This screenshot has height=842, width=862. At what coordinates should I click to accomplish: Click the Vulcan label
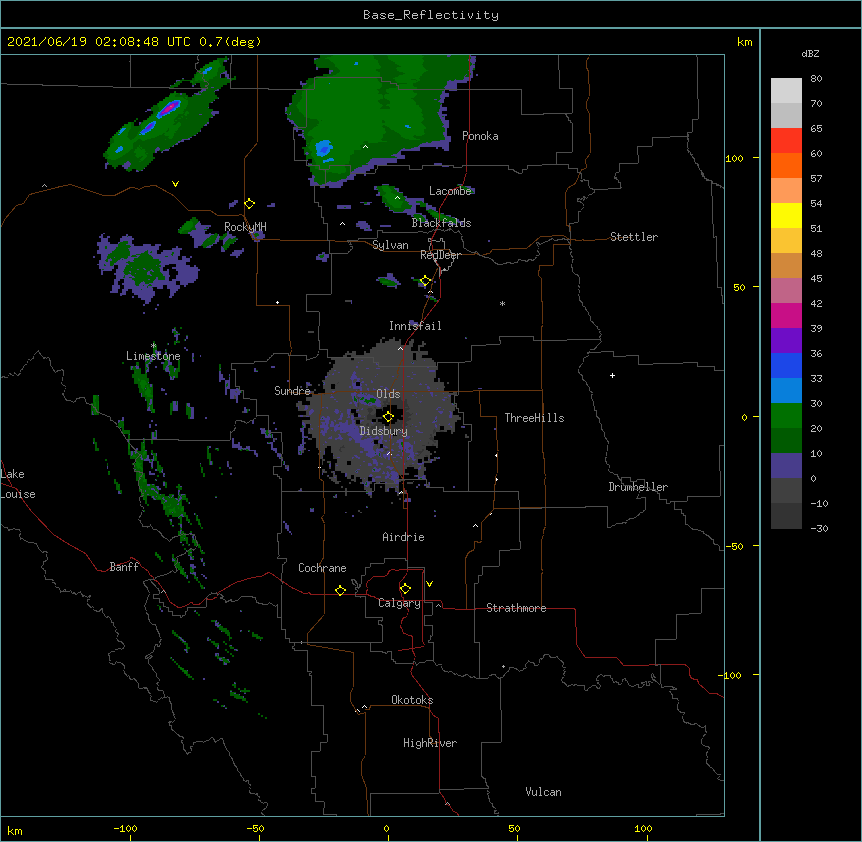[x=543, y=792]
